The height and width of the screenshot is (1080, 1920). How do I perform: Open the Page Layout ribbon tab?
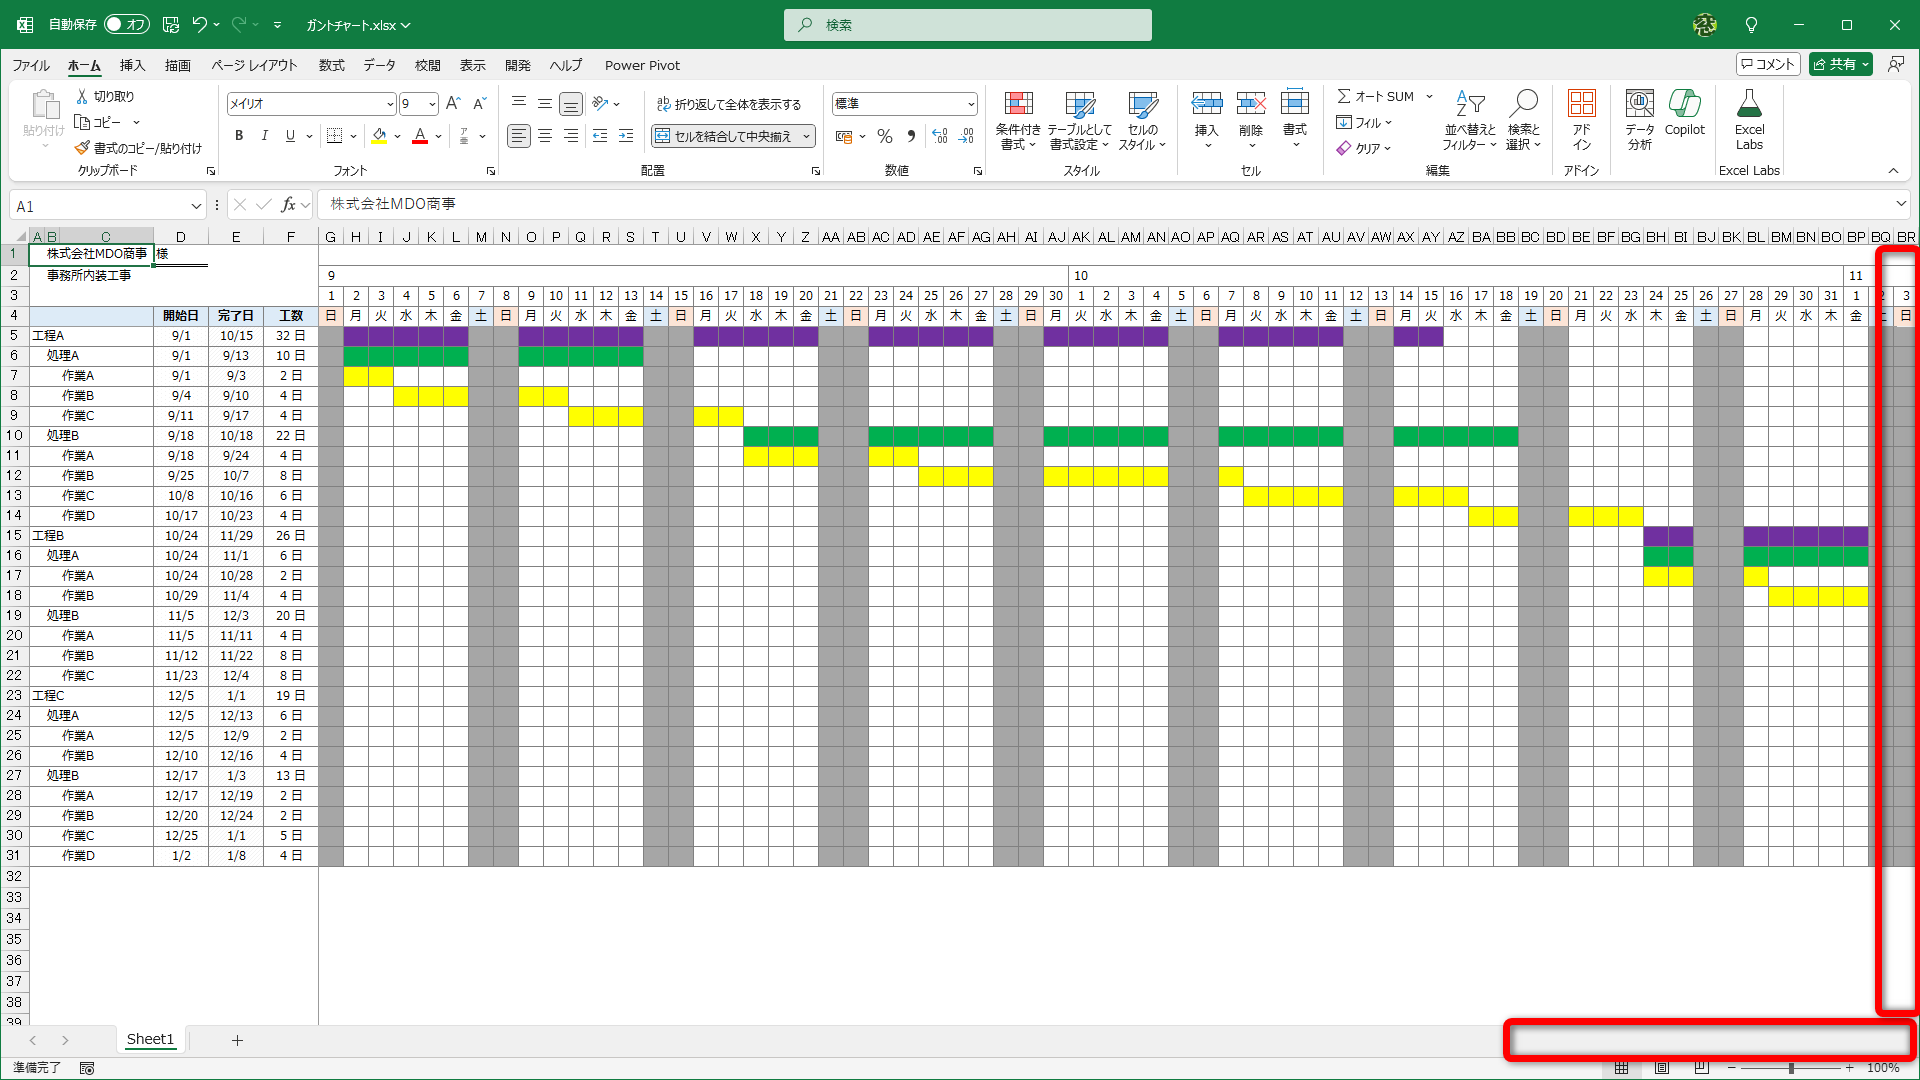pyautogui.click(x=254, y=65)
